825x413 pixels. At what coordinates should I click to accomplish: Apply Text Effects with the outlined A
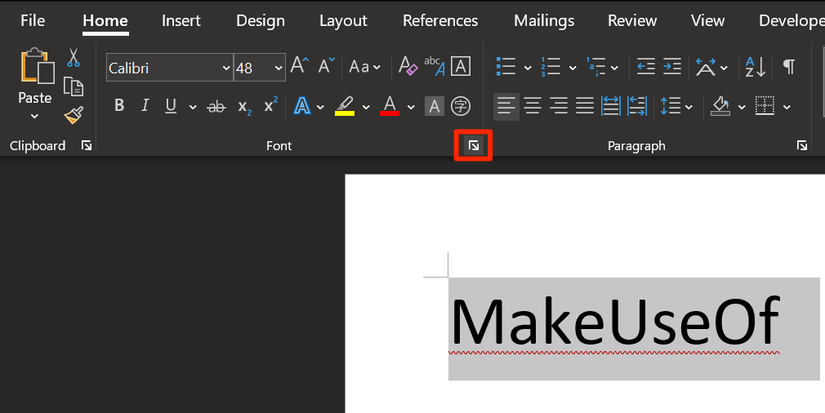pos(302,106)
